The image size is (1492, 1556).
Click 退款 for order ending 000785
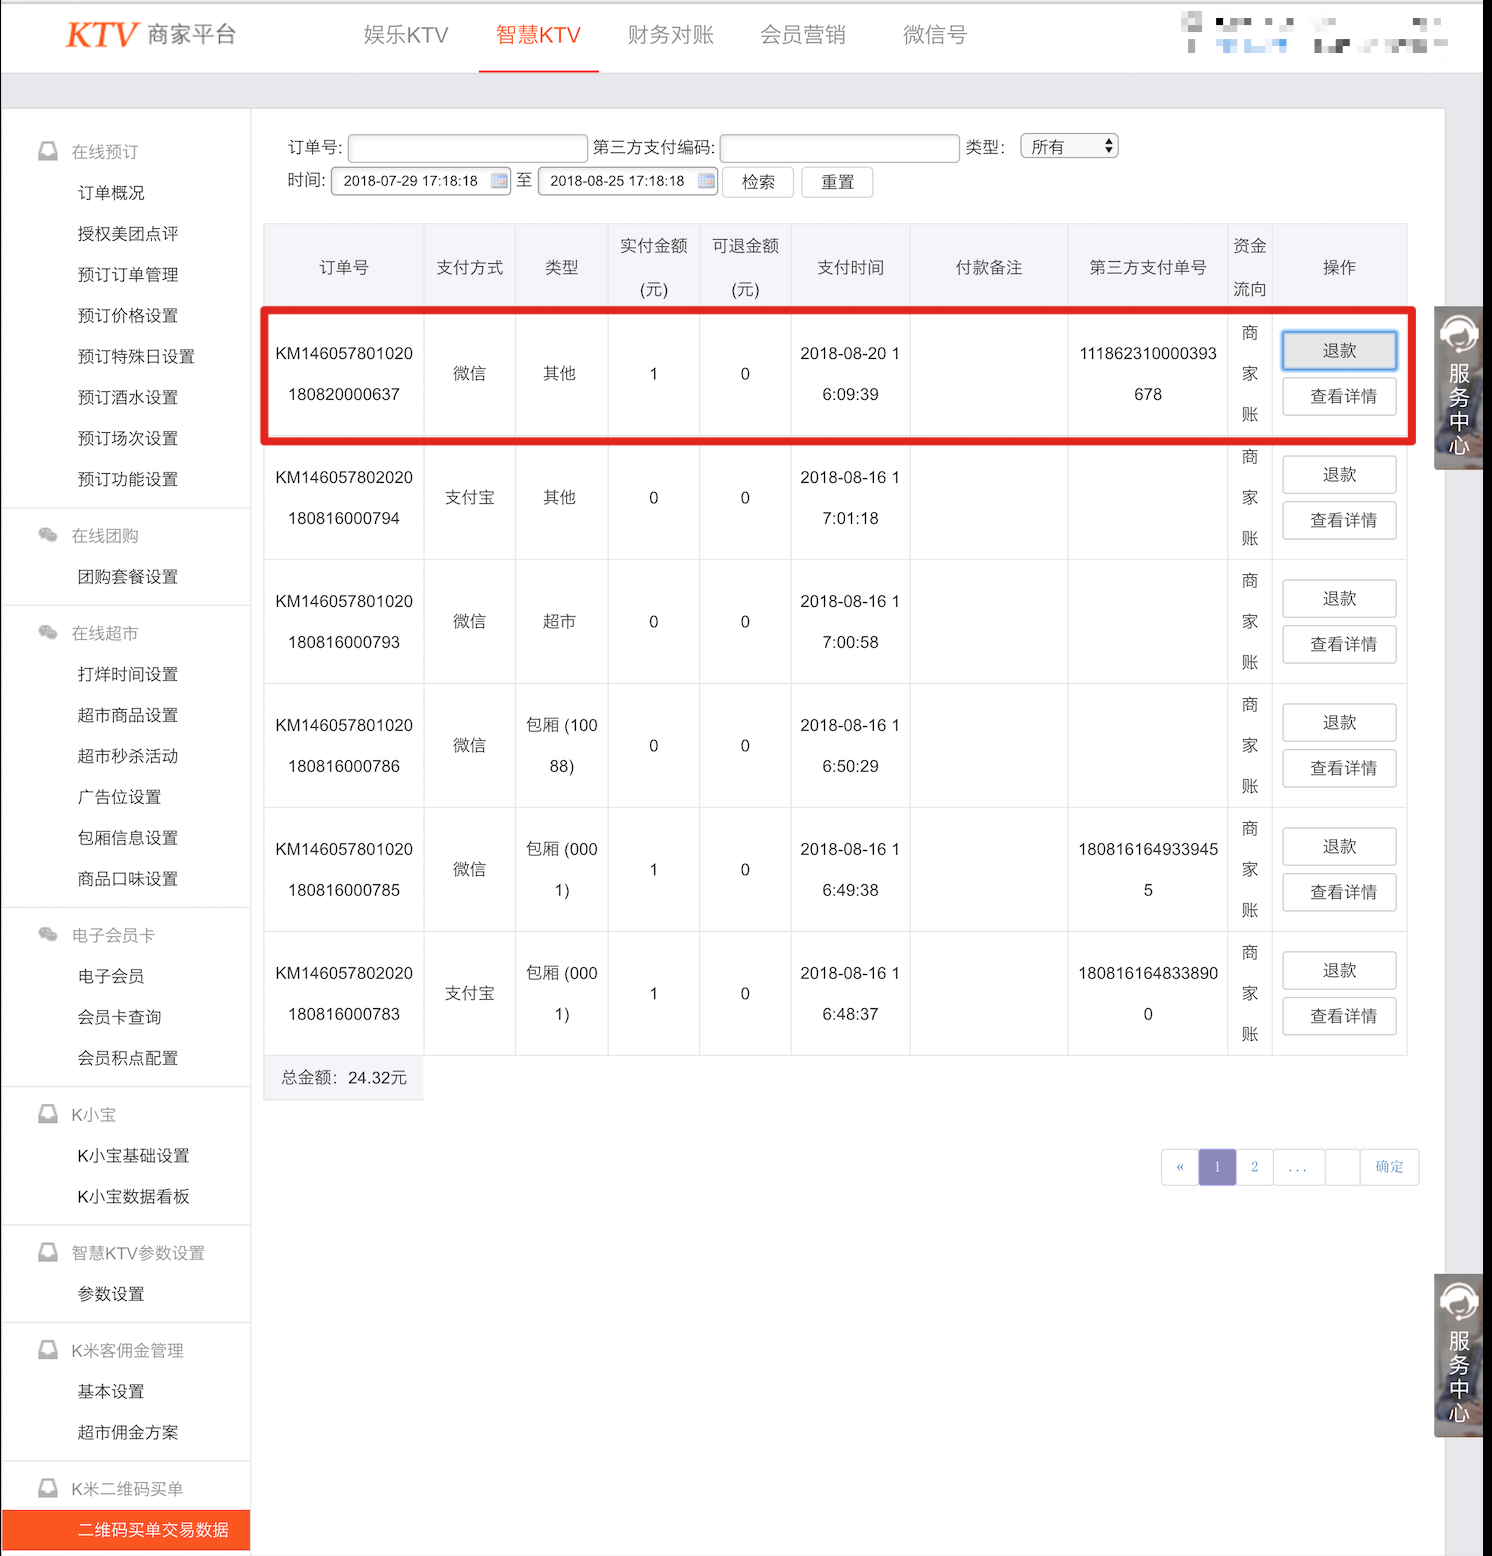1339,847
